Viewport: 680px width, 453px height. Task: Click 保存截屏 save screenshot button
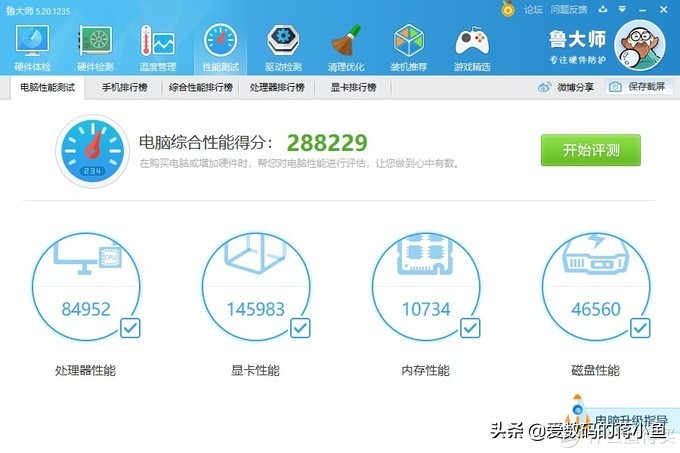tap(640, 87)
